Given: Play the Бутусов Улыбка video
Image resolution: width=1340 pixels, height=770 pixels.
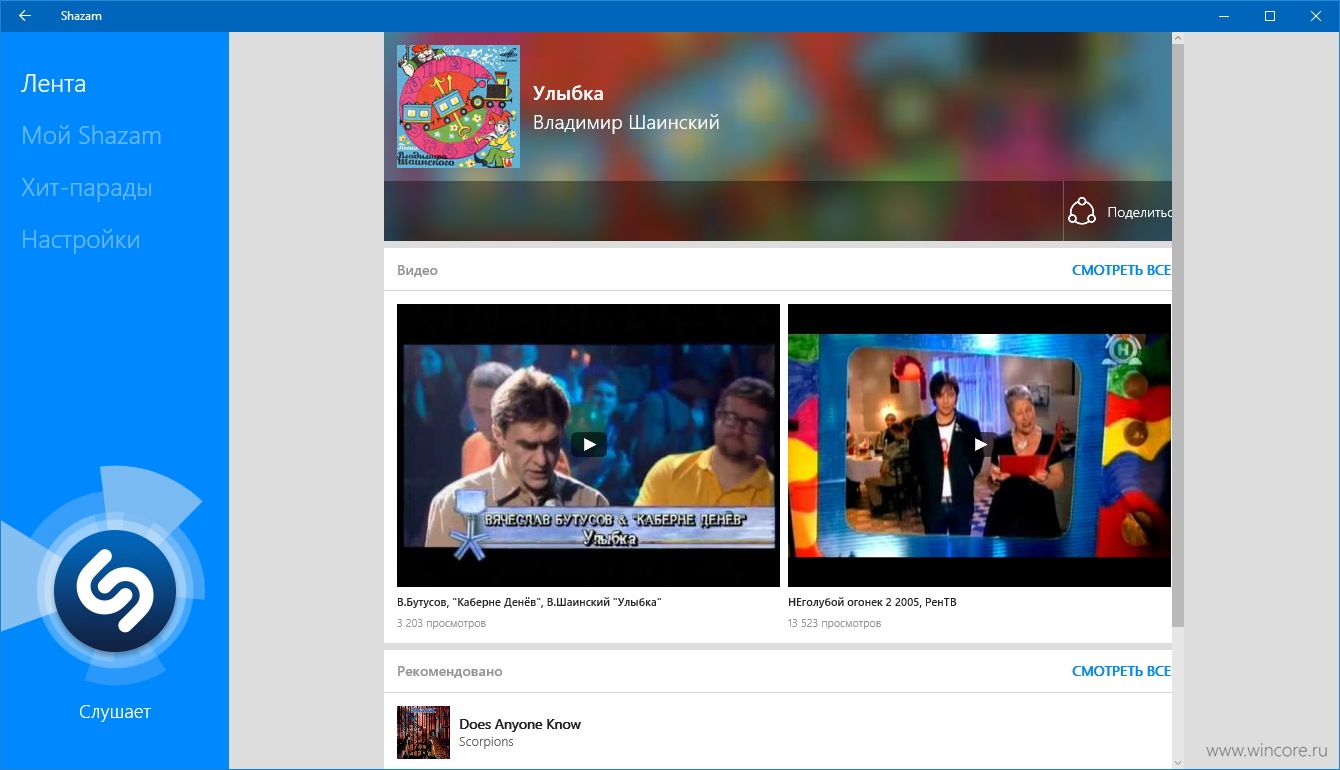Looking at the screenshot, I should click(x=588, y=445).
